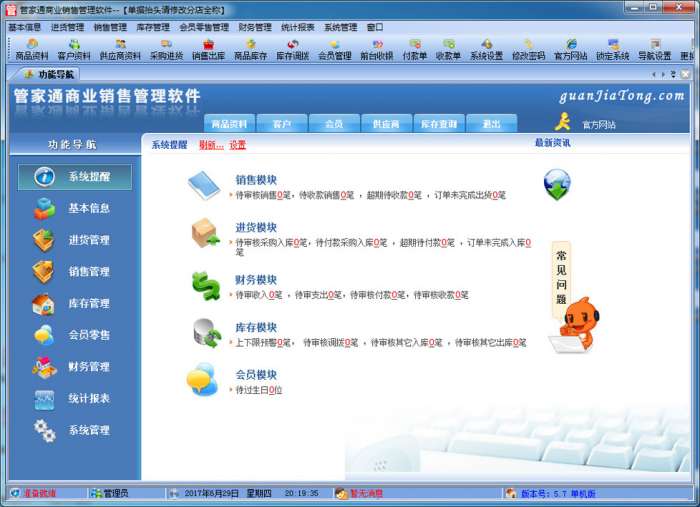Click the 供应商 tab button
Screen dimensions: 700x507
click(x=386, y=124)
